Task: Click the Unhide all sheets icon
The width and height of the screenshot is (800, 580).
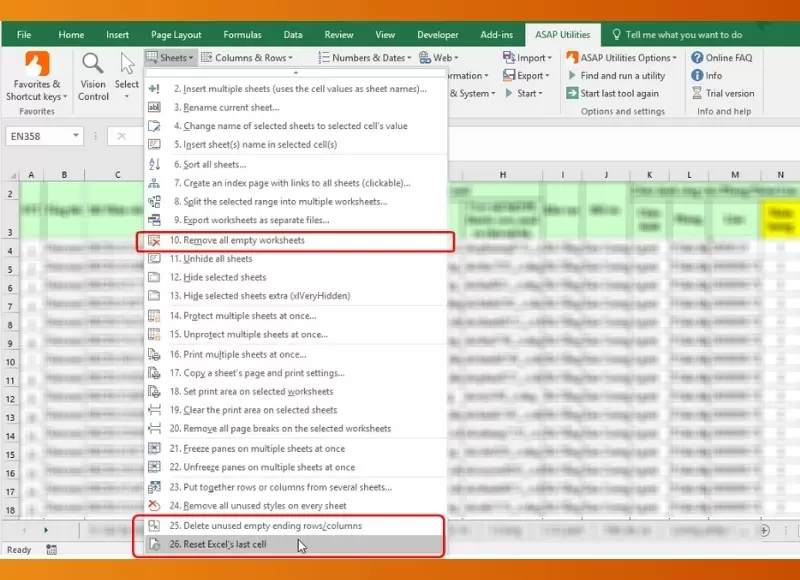Action: coord(154,259)
